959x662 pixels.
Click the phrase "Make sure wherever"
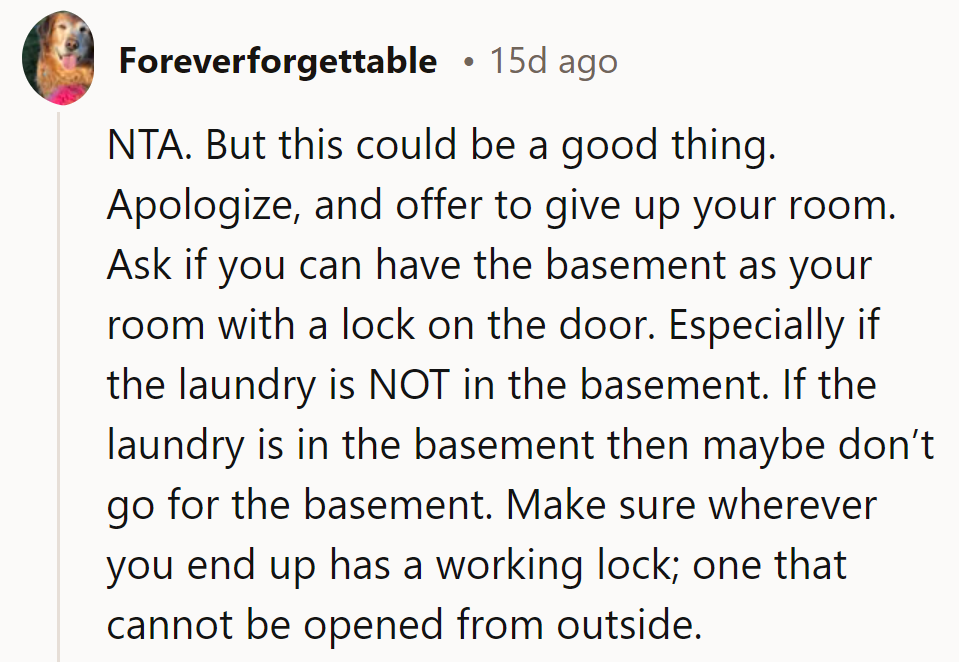pyautogui.click(x=692, y=504)
